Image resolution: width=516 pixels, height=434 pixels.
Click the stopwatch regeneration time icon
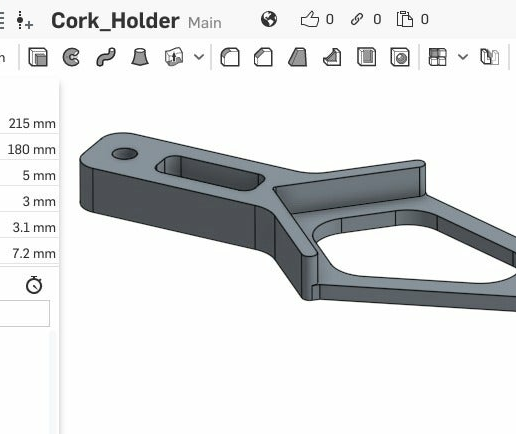[34, 285]
